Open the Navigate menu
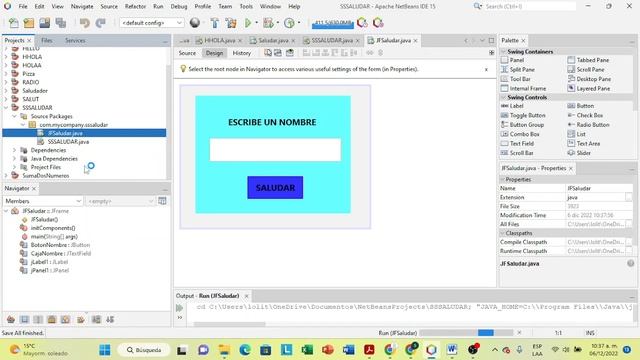This screenshot has width=640, height=360. [82, 6]
